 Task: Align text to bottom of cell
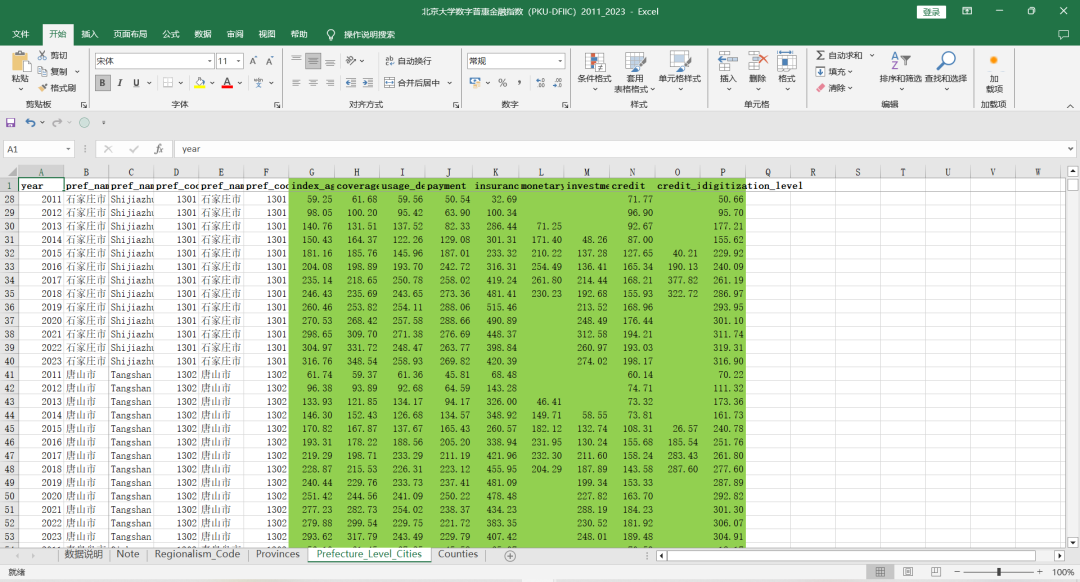(331, 61)
